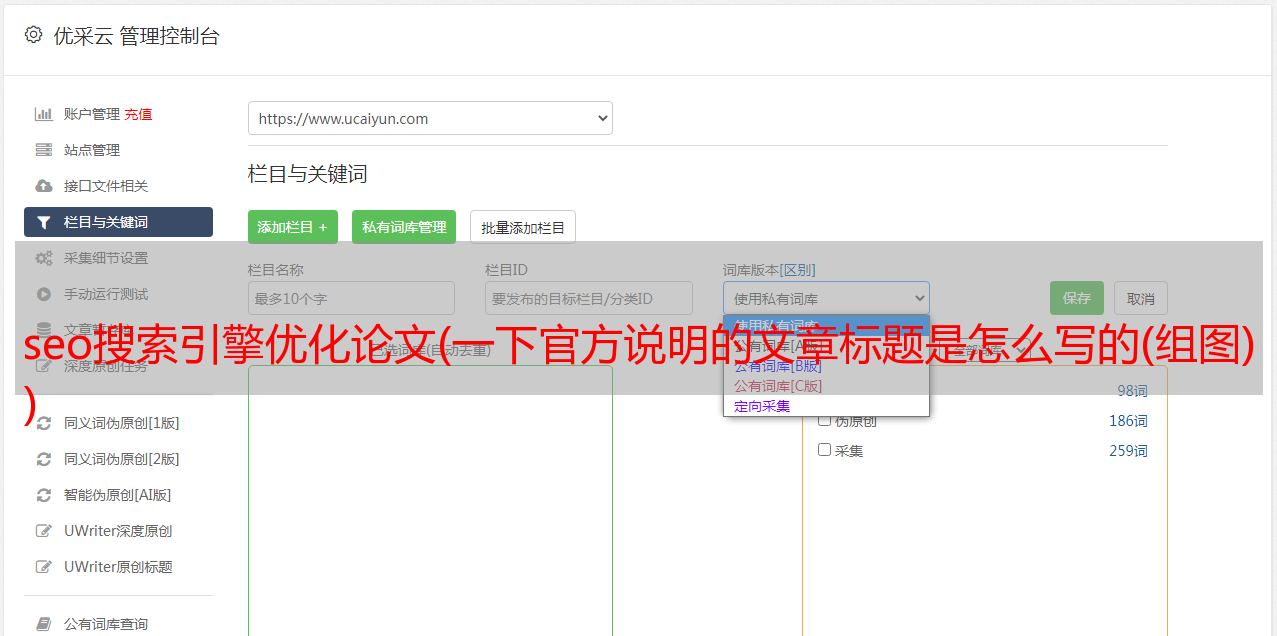
Task: Open 智能伪原创[AI版] tool
Action: coord(118,495)
